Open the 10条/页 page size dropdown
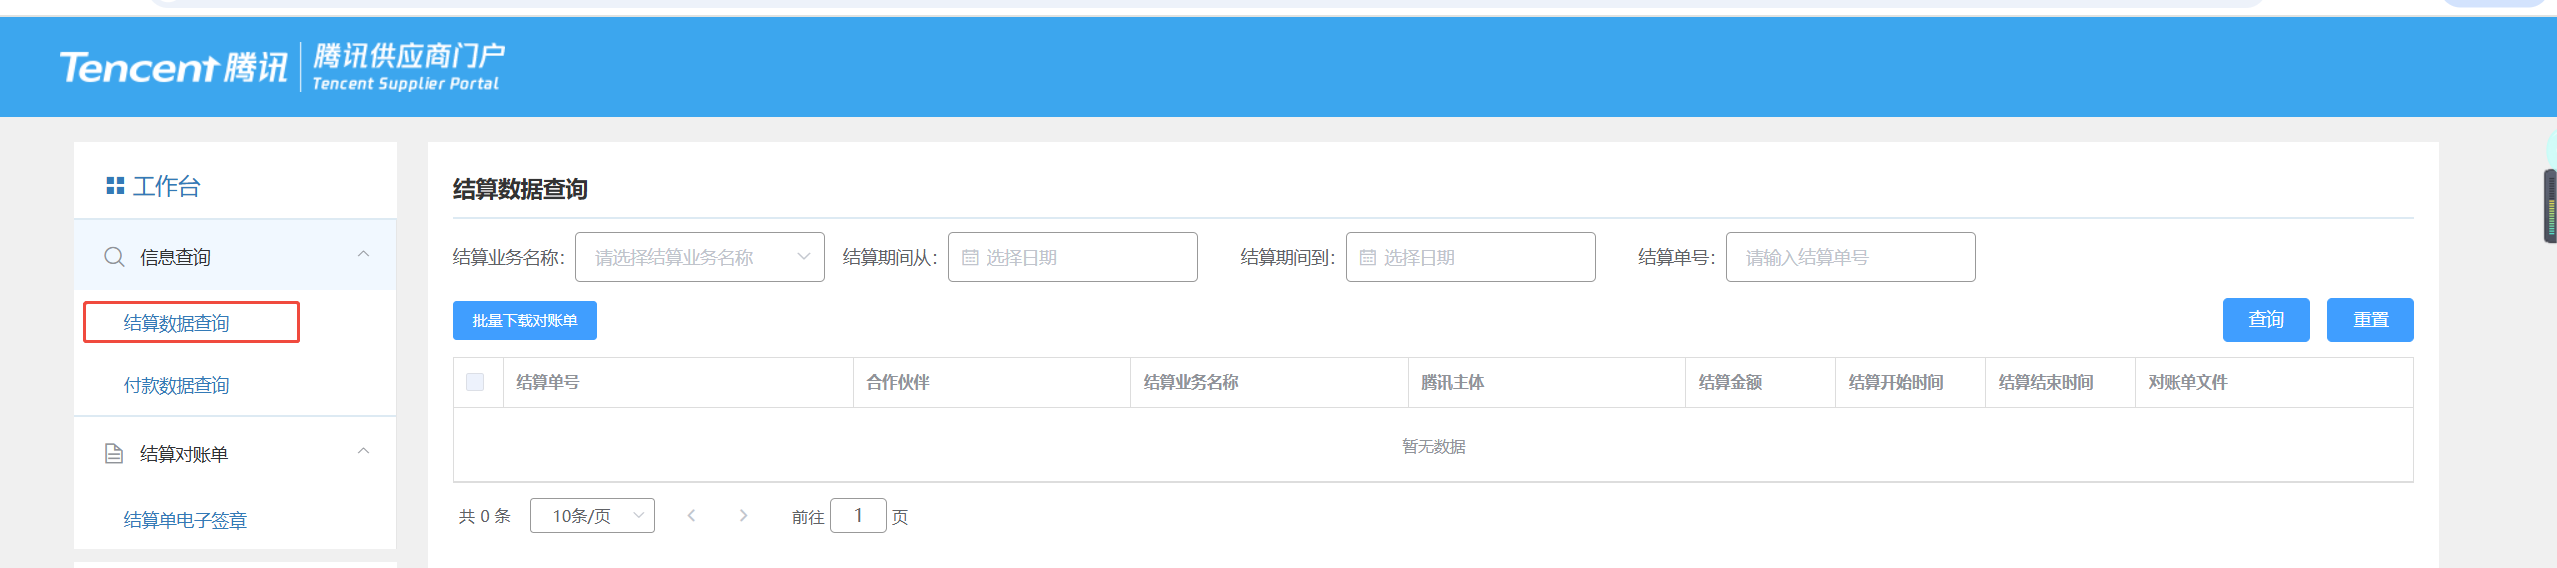This screenshot has height=568, width=2557. pos(592,516)
